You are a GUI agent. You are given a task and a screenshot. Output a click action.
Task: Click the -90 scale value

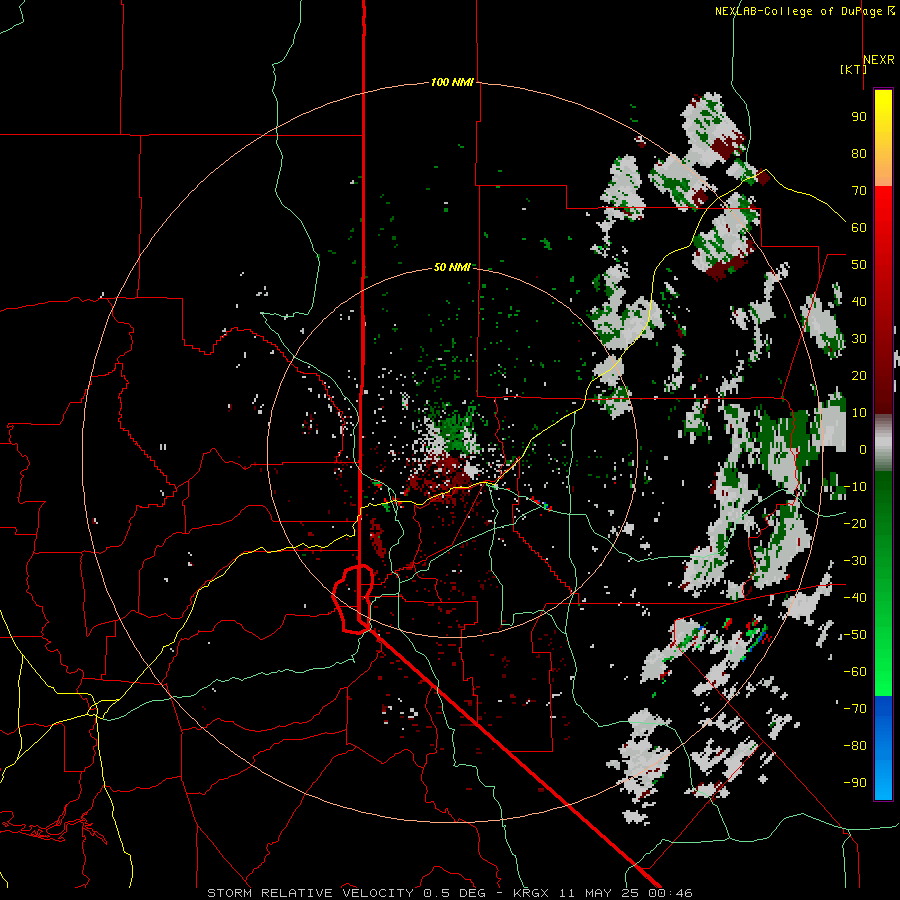[x=855, y=783]
